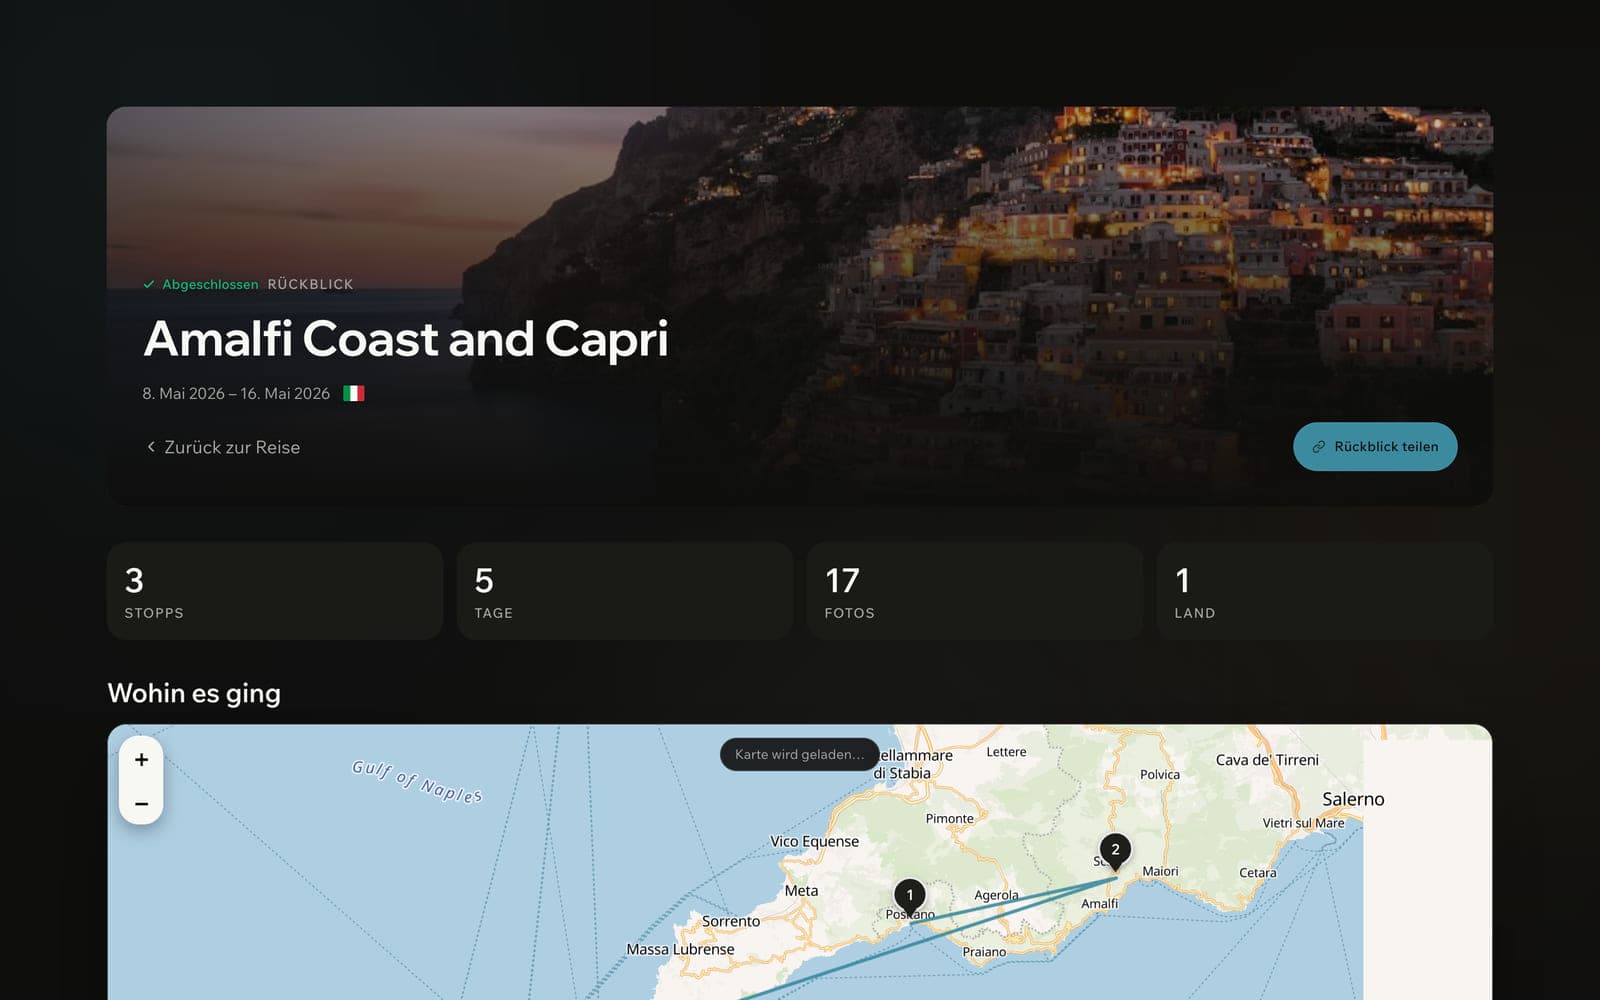Click the trip date range text

[236, 393]
